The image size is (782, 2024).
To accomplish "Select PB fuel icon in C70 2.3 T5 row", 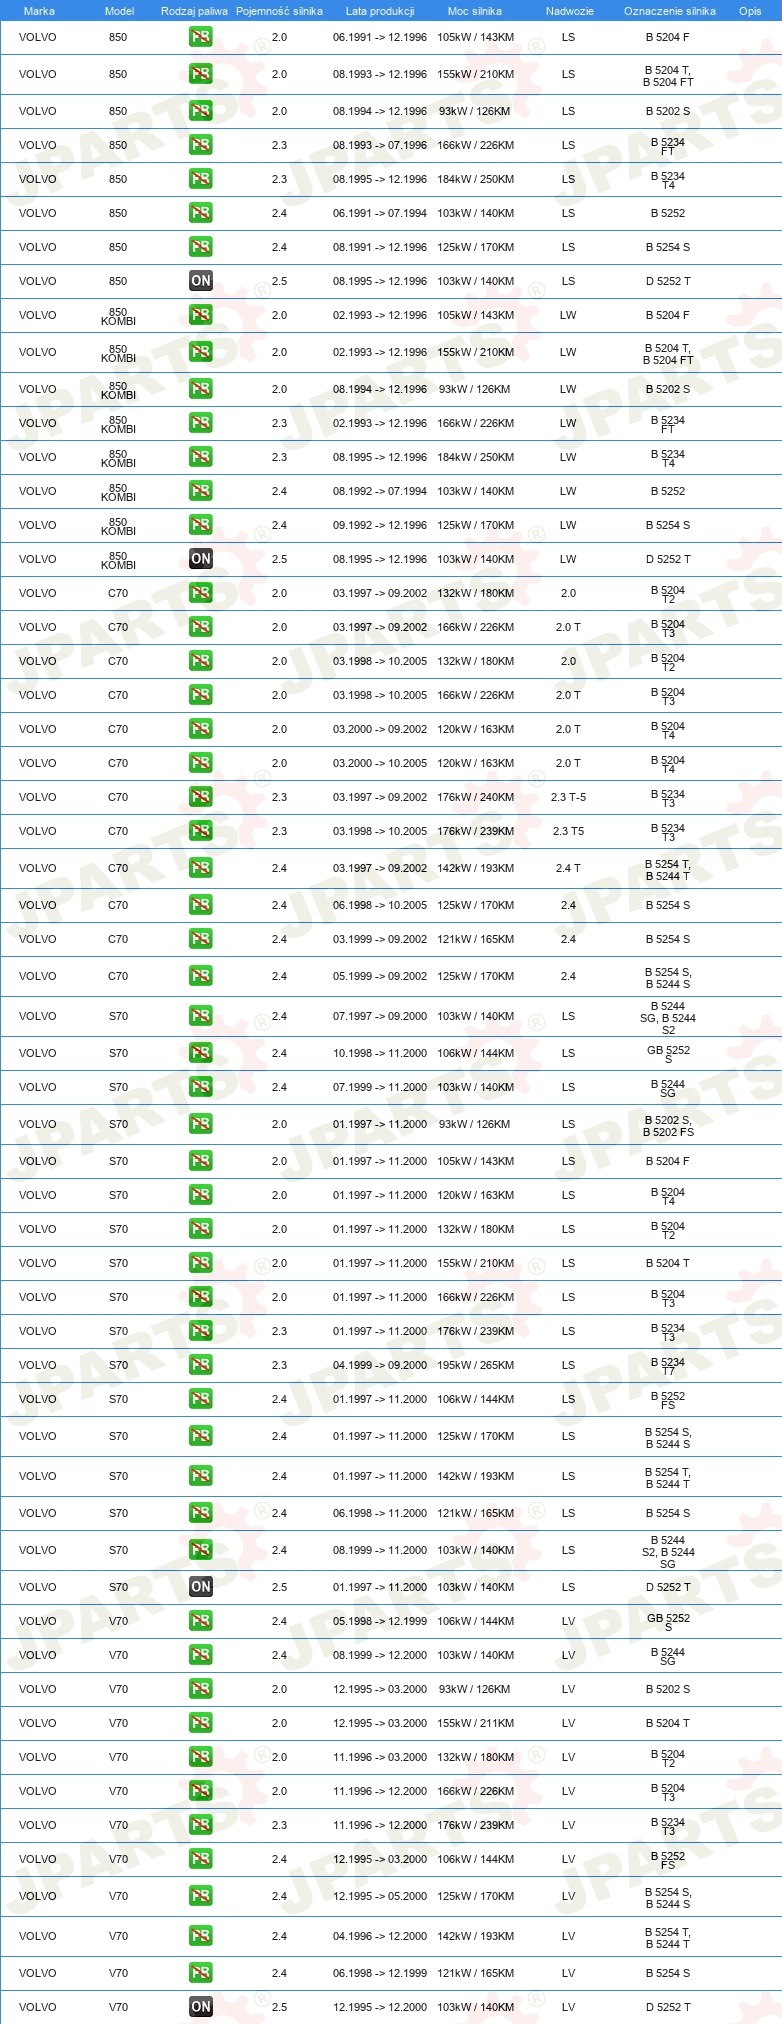I will click(201, 831).
